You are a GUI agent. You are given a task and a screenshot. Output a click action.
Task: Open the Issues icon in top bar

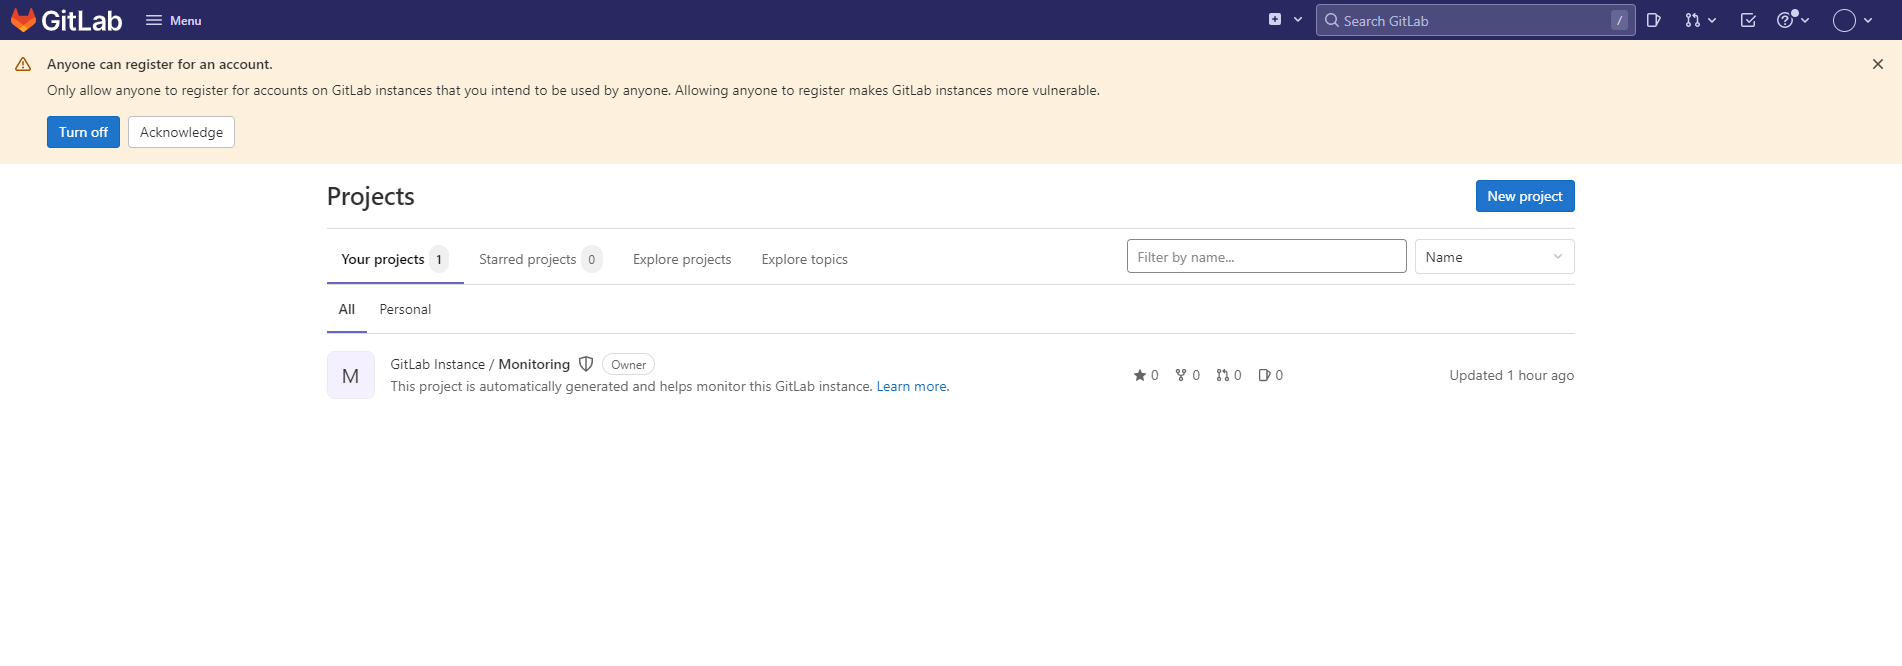1654,20
